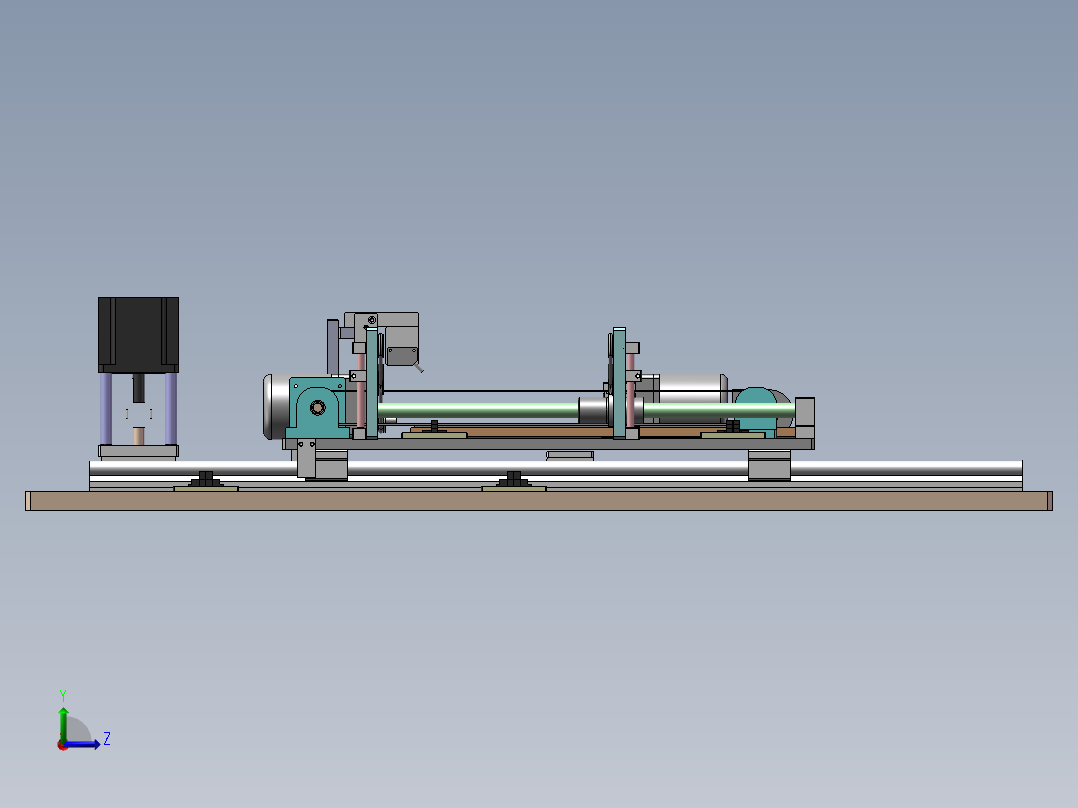Screen dimensions: 1078x808
Task: Select the silver cylindrical motor at carriage left end
Action: (x=275, y=407)
